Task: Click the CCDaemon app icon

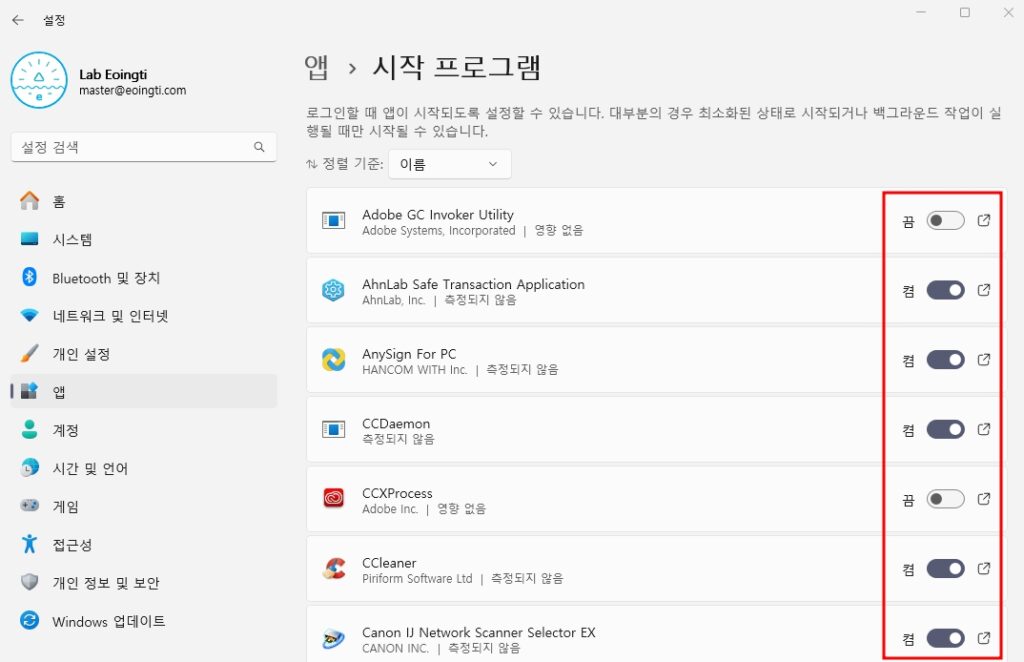Action: click(334, 430)
